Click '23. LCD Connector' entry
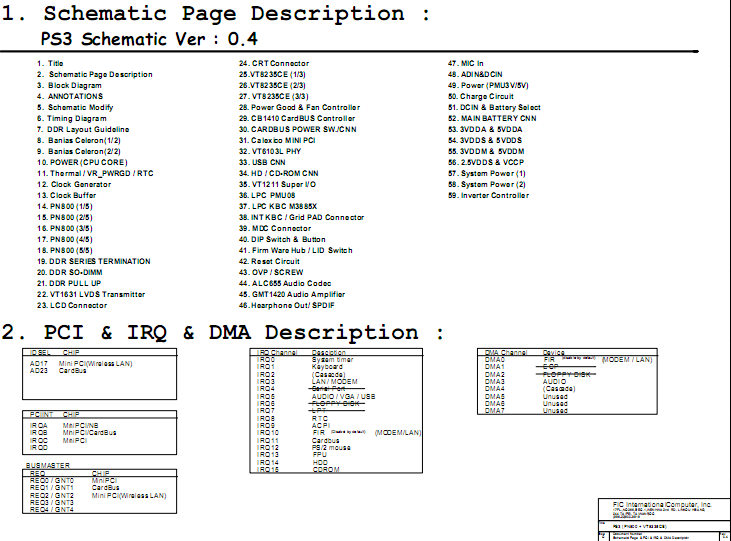The width and height of the screenshot is (731, 541). pos(72,305)
